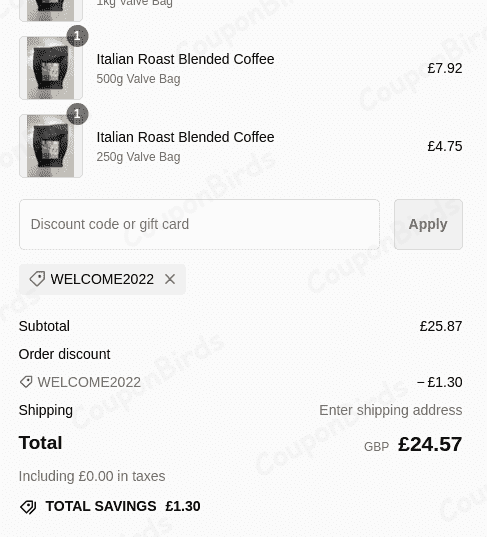
Task: Click the Apply discount button
Action: (428, 224)
